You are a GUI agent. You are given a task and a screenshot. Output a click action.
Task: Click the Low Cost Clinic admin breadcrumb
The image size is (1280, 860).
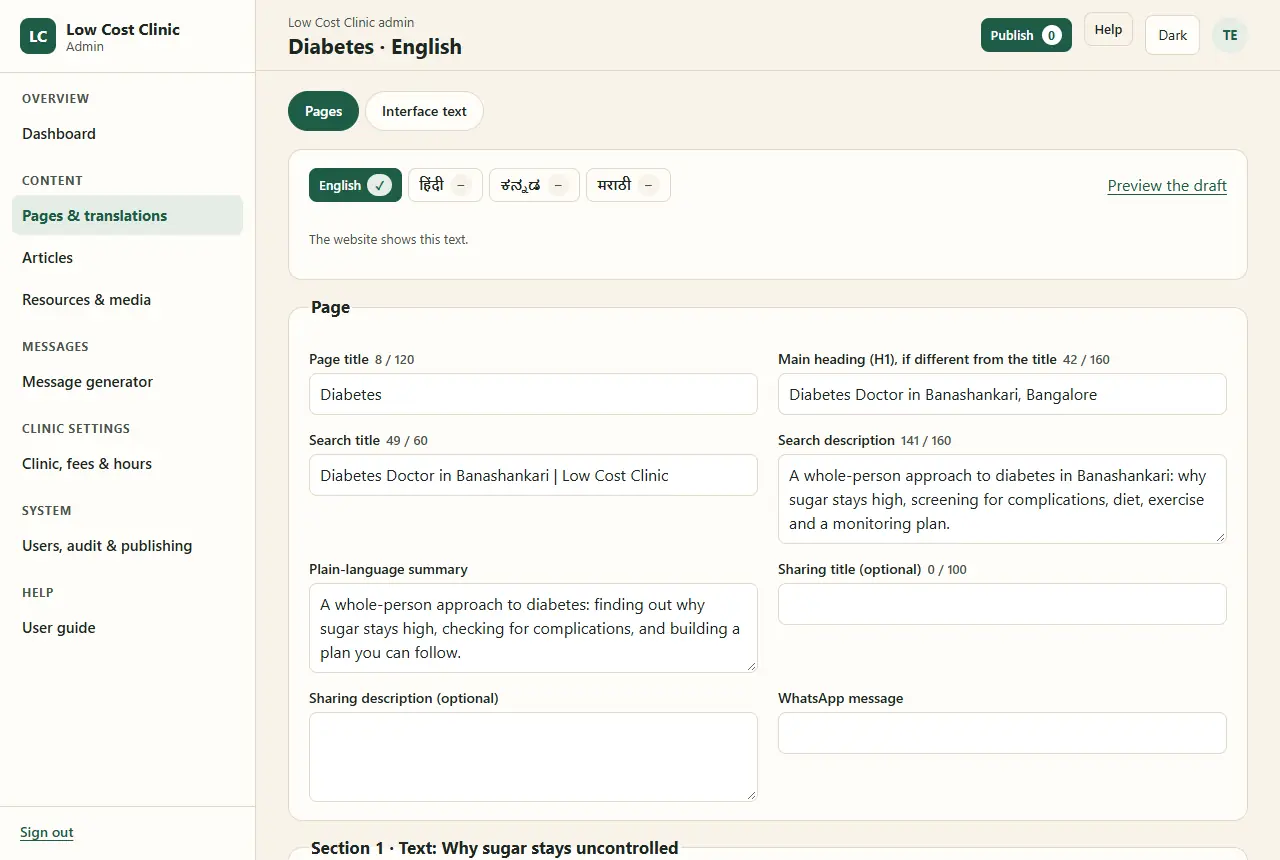click(351, 22)
